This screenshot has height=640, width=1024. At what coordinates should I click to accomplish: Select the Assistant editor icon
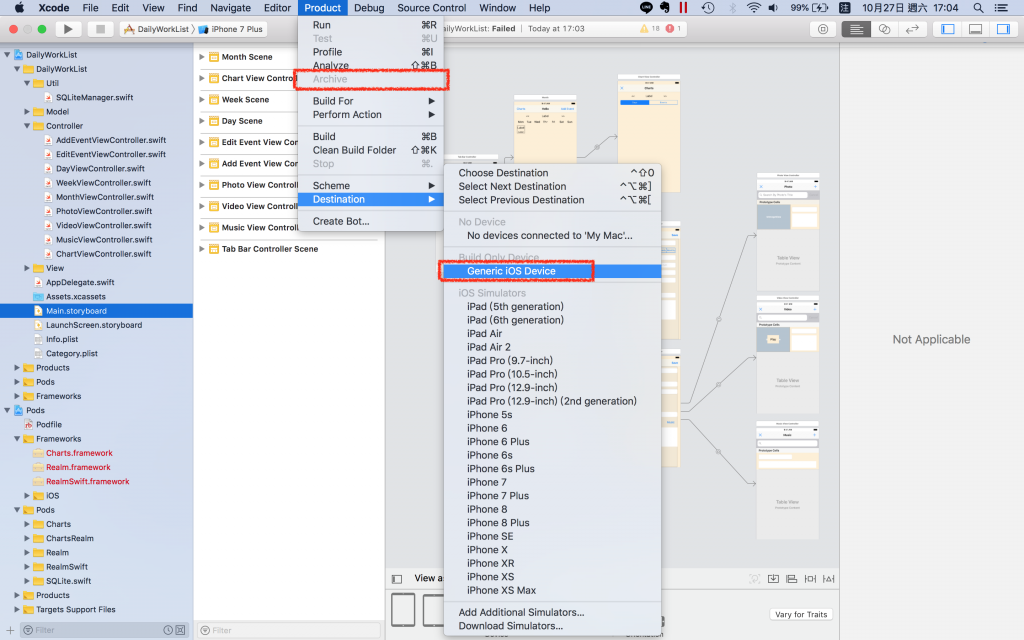(x=884, y=29)
